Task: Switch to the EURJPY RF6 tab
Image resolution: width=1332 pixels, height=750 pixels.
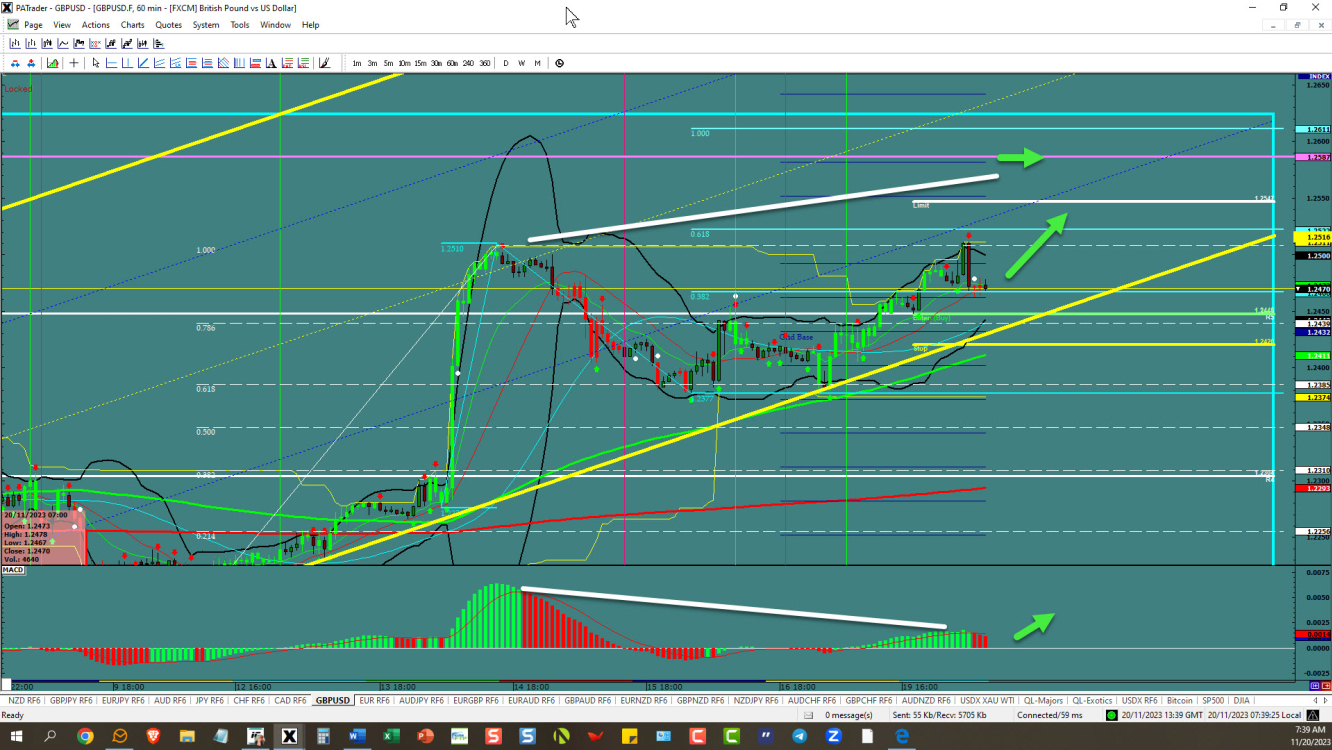Action: click(123, 700)
